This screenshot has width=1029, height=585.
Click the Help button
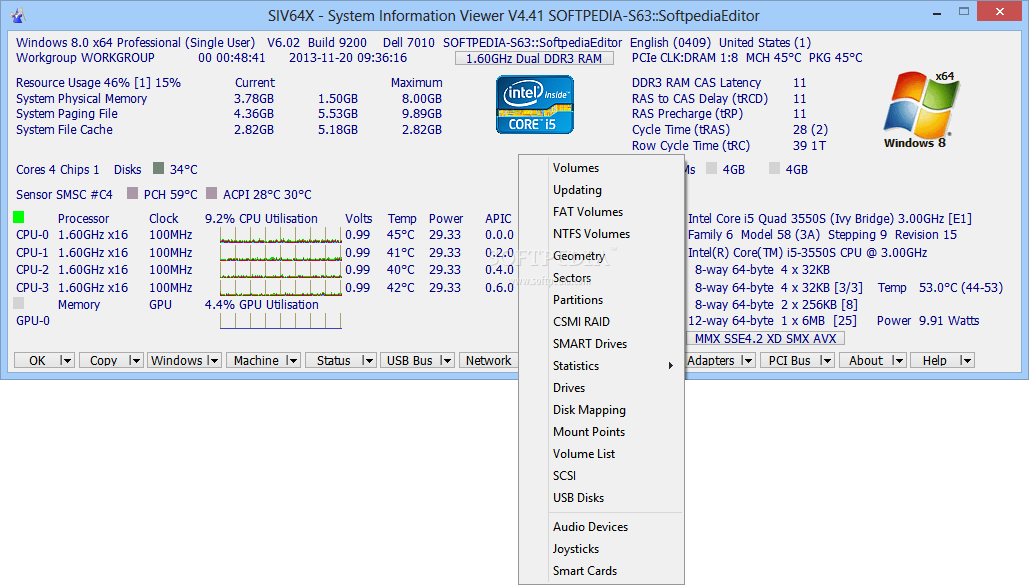coord(934,360)
